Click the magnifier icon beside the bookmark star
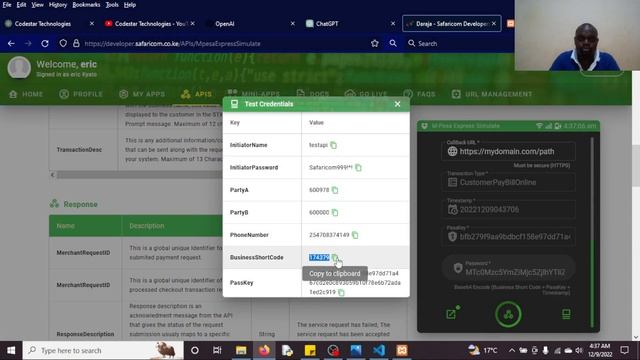Screen dimensions: 640x360 [393, 43]
